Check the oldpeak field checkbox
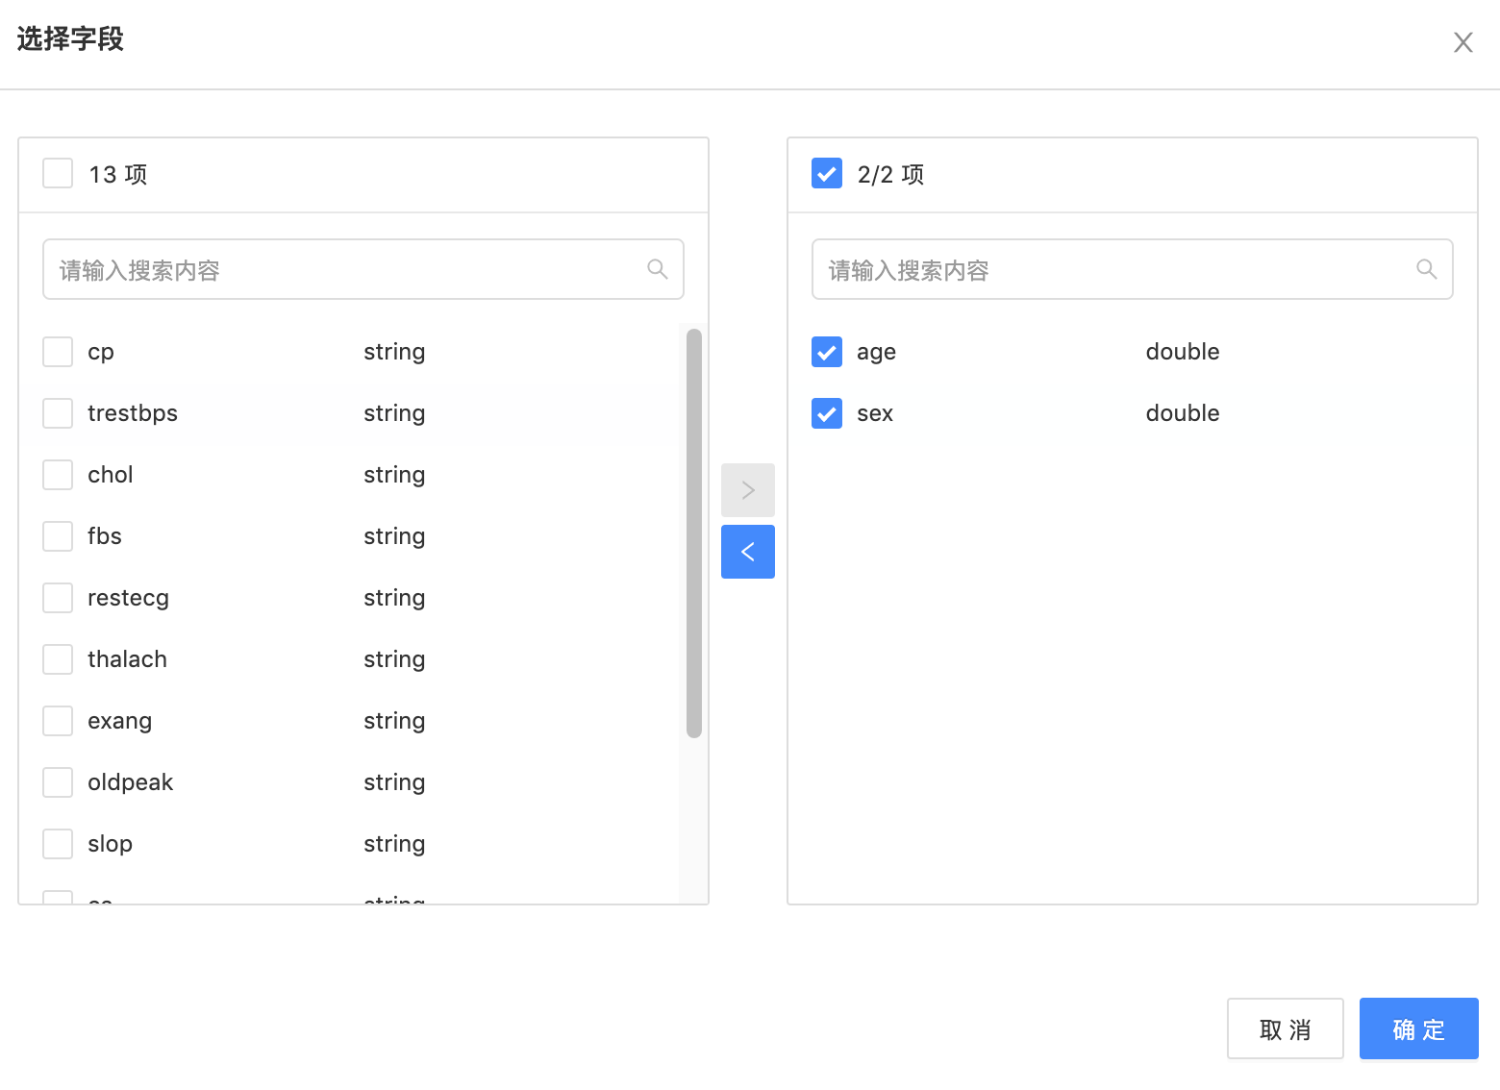Viewport: 1500px width, 1090px height. pos(58,782)
